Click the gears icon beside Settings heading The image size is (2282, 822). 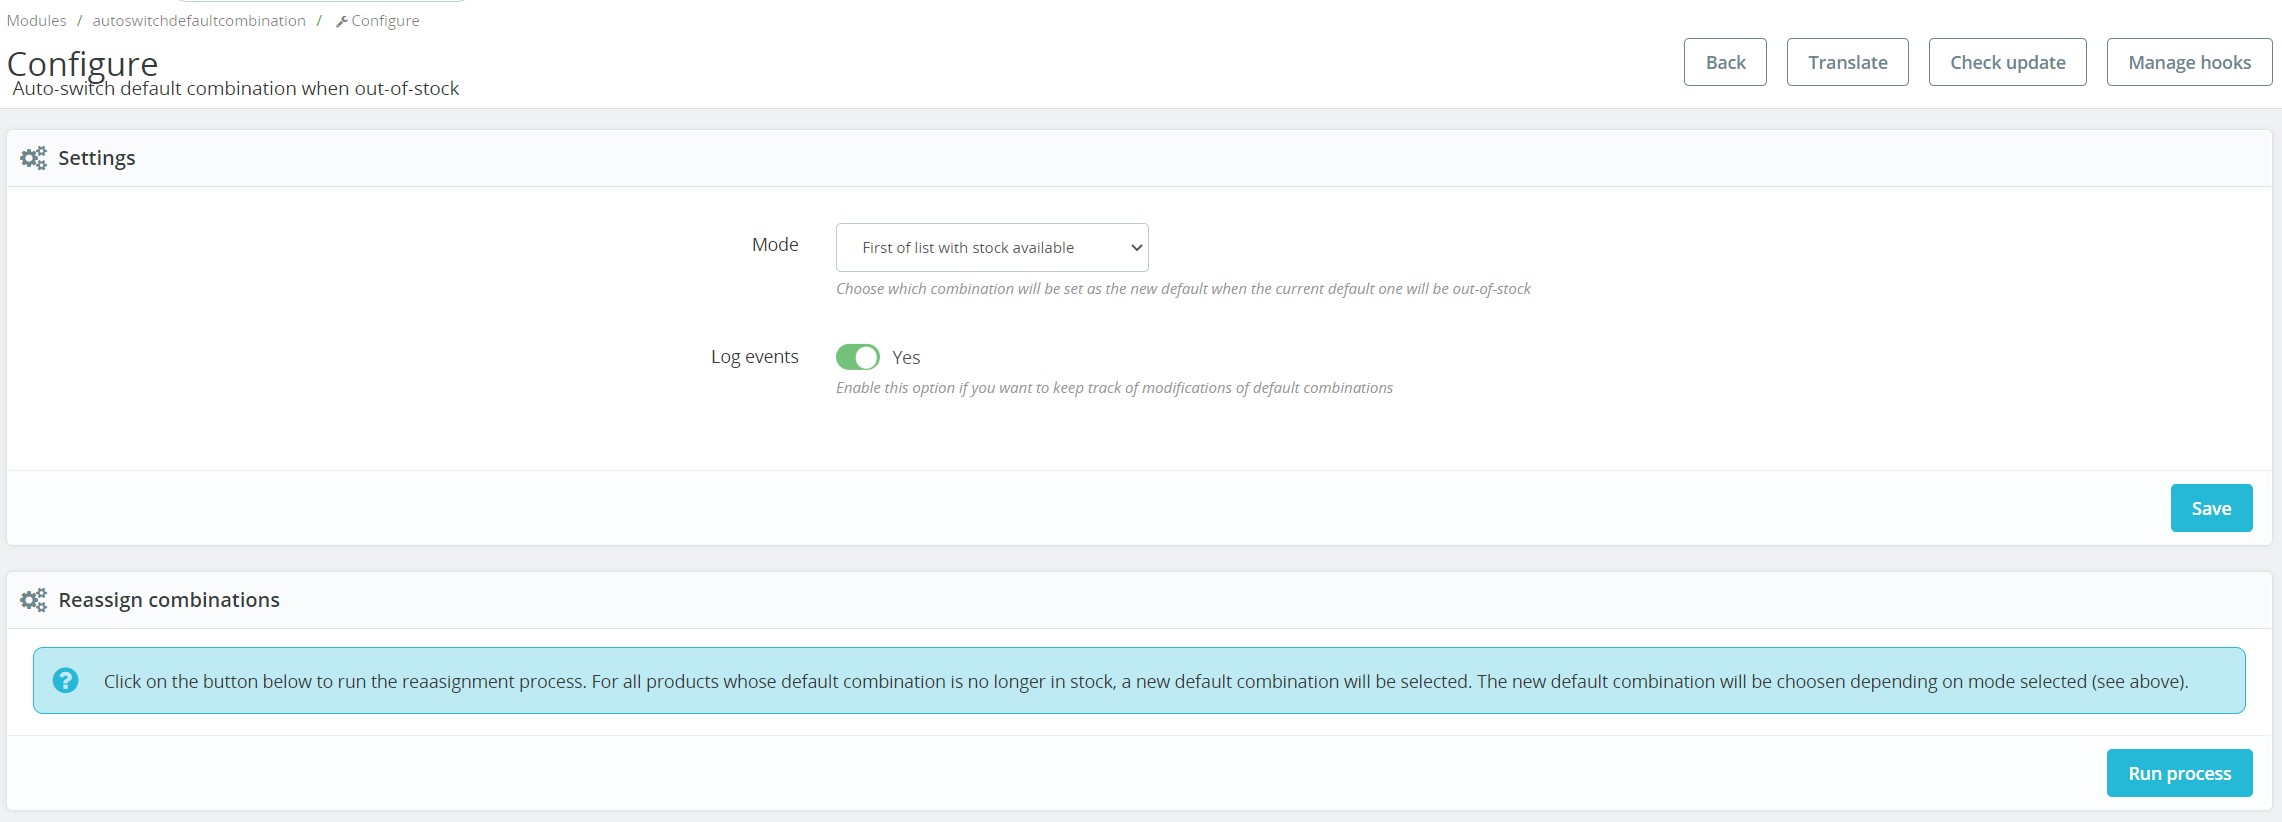[33, 158]
